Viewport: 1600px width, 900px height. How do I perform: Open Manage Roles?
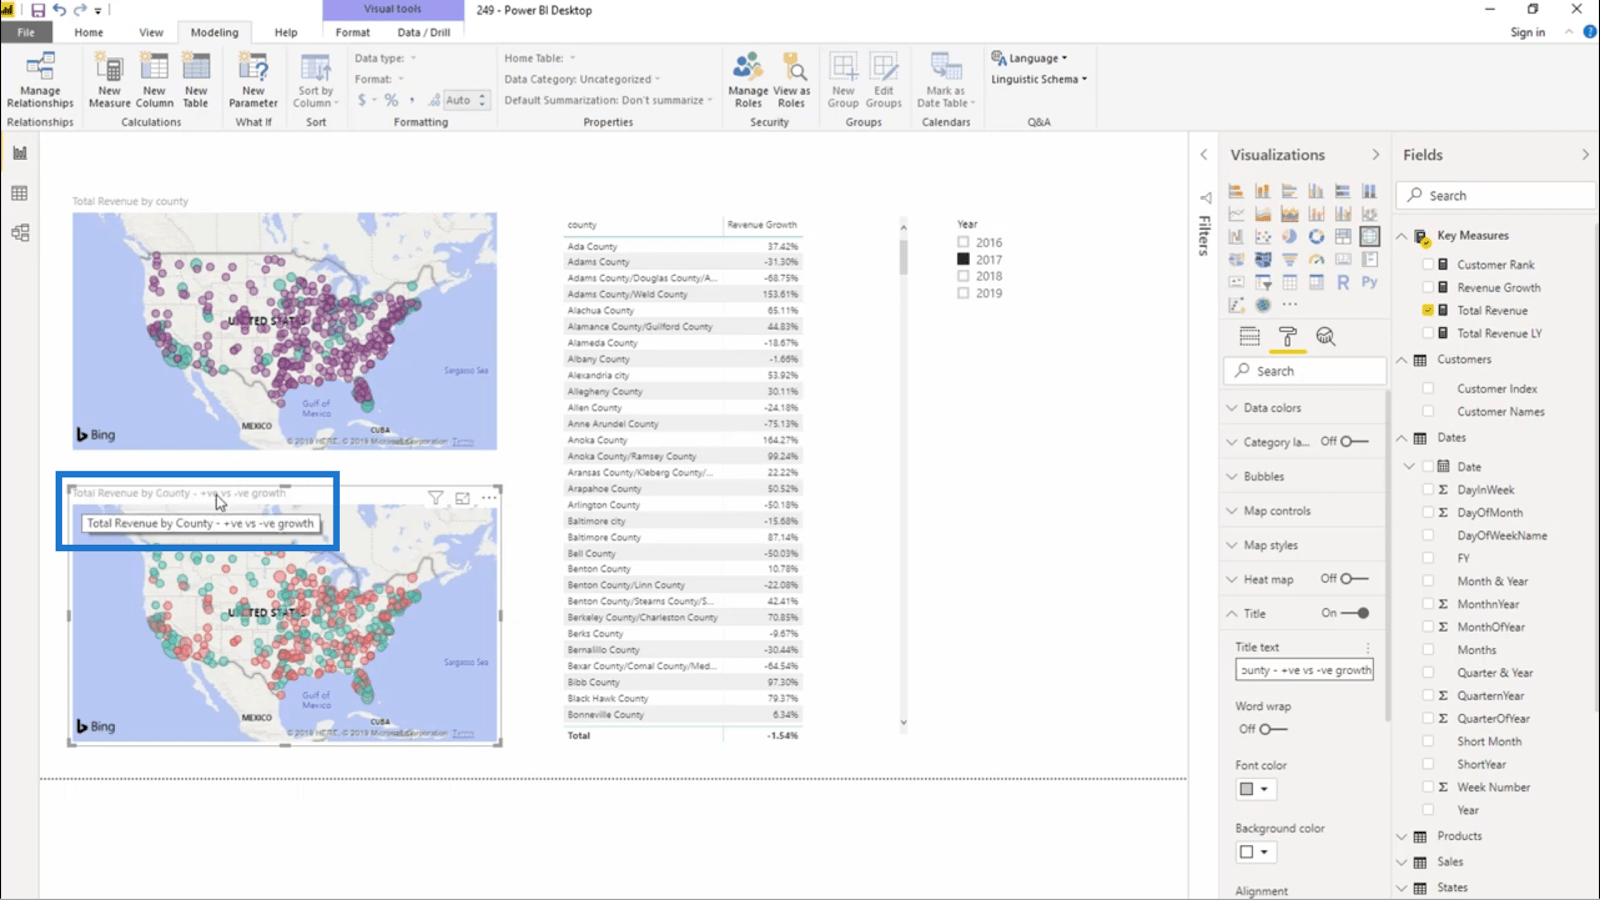[x=748, y=80]
